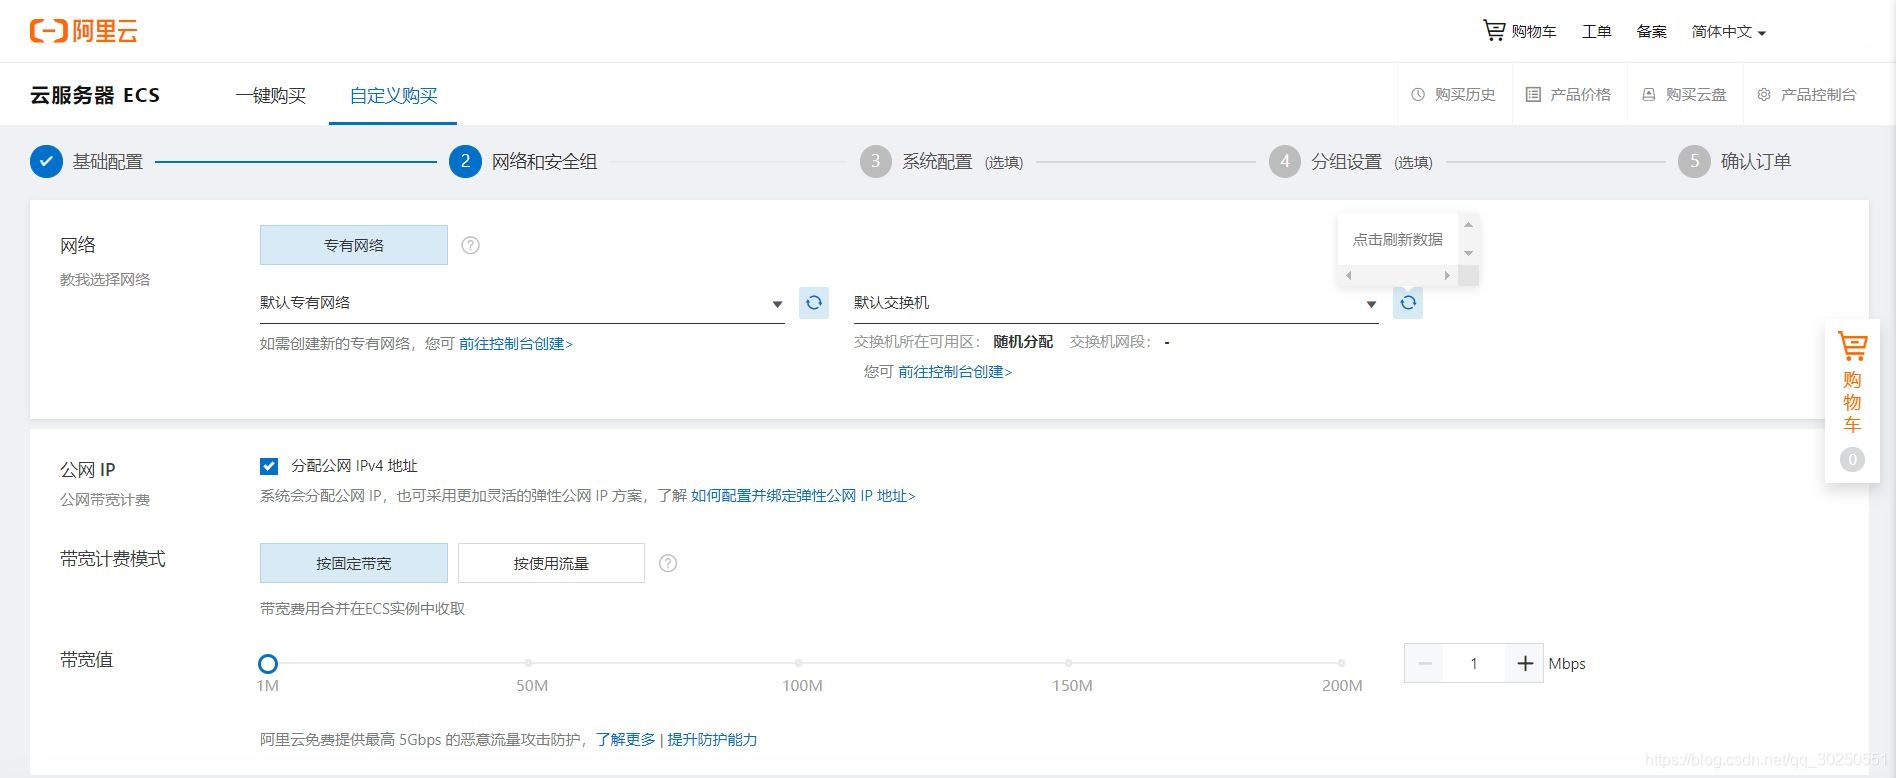Click the bandwidth value input field

coord(1474,663)
